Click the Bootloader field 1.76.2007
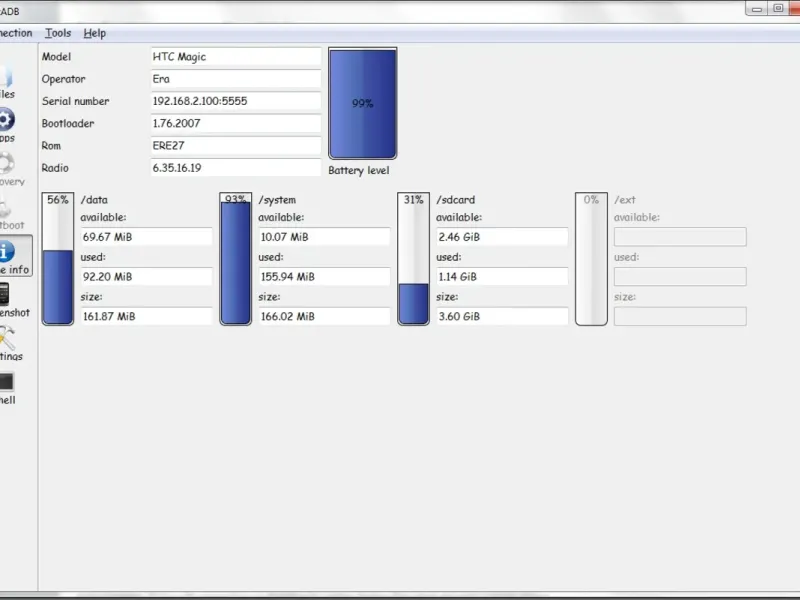Image resolution: width=800 pixels, height=600 pixels. 236,123
